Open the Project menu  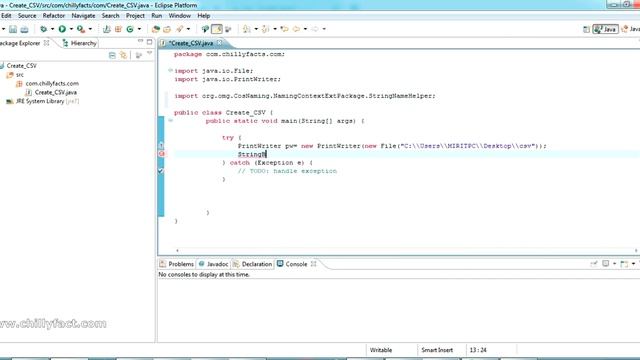[135, 16]
